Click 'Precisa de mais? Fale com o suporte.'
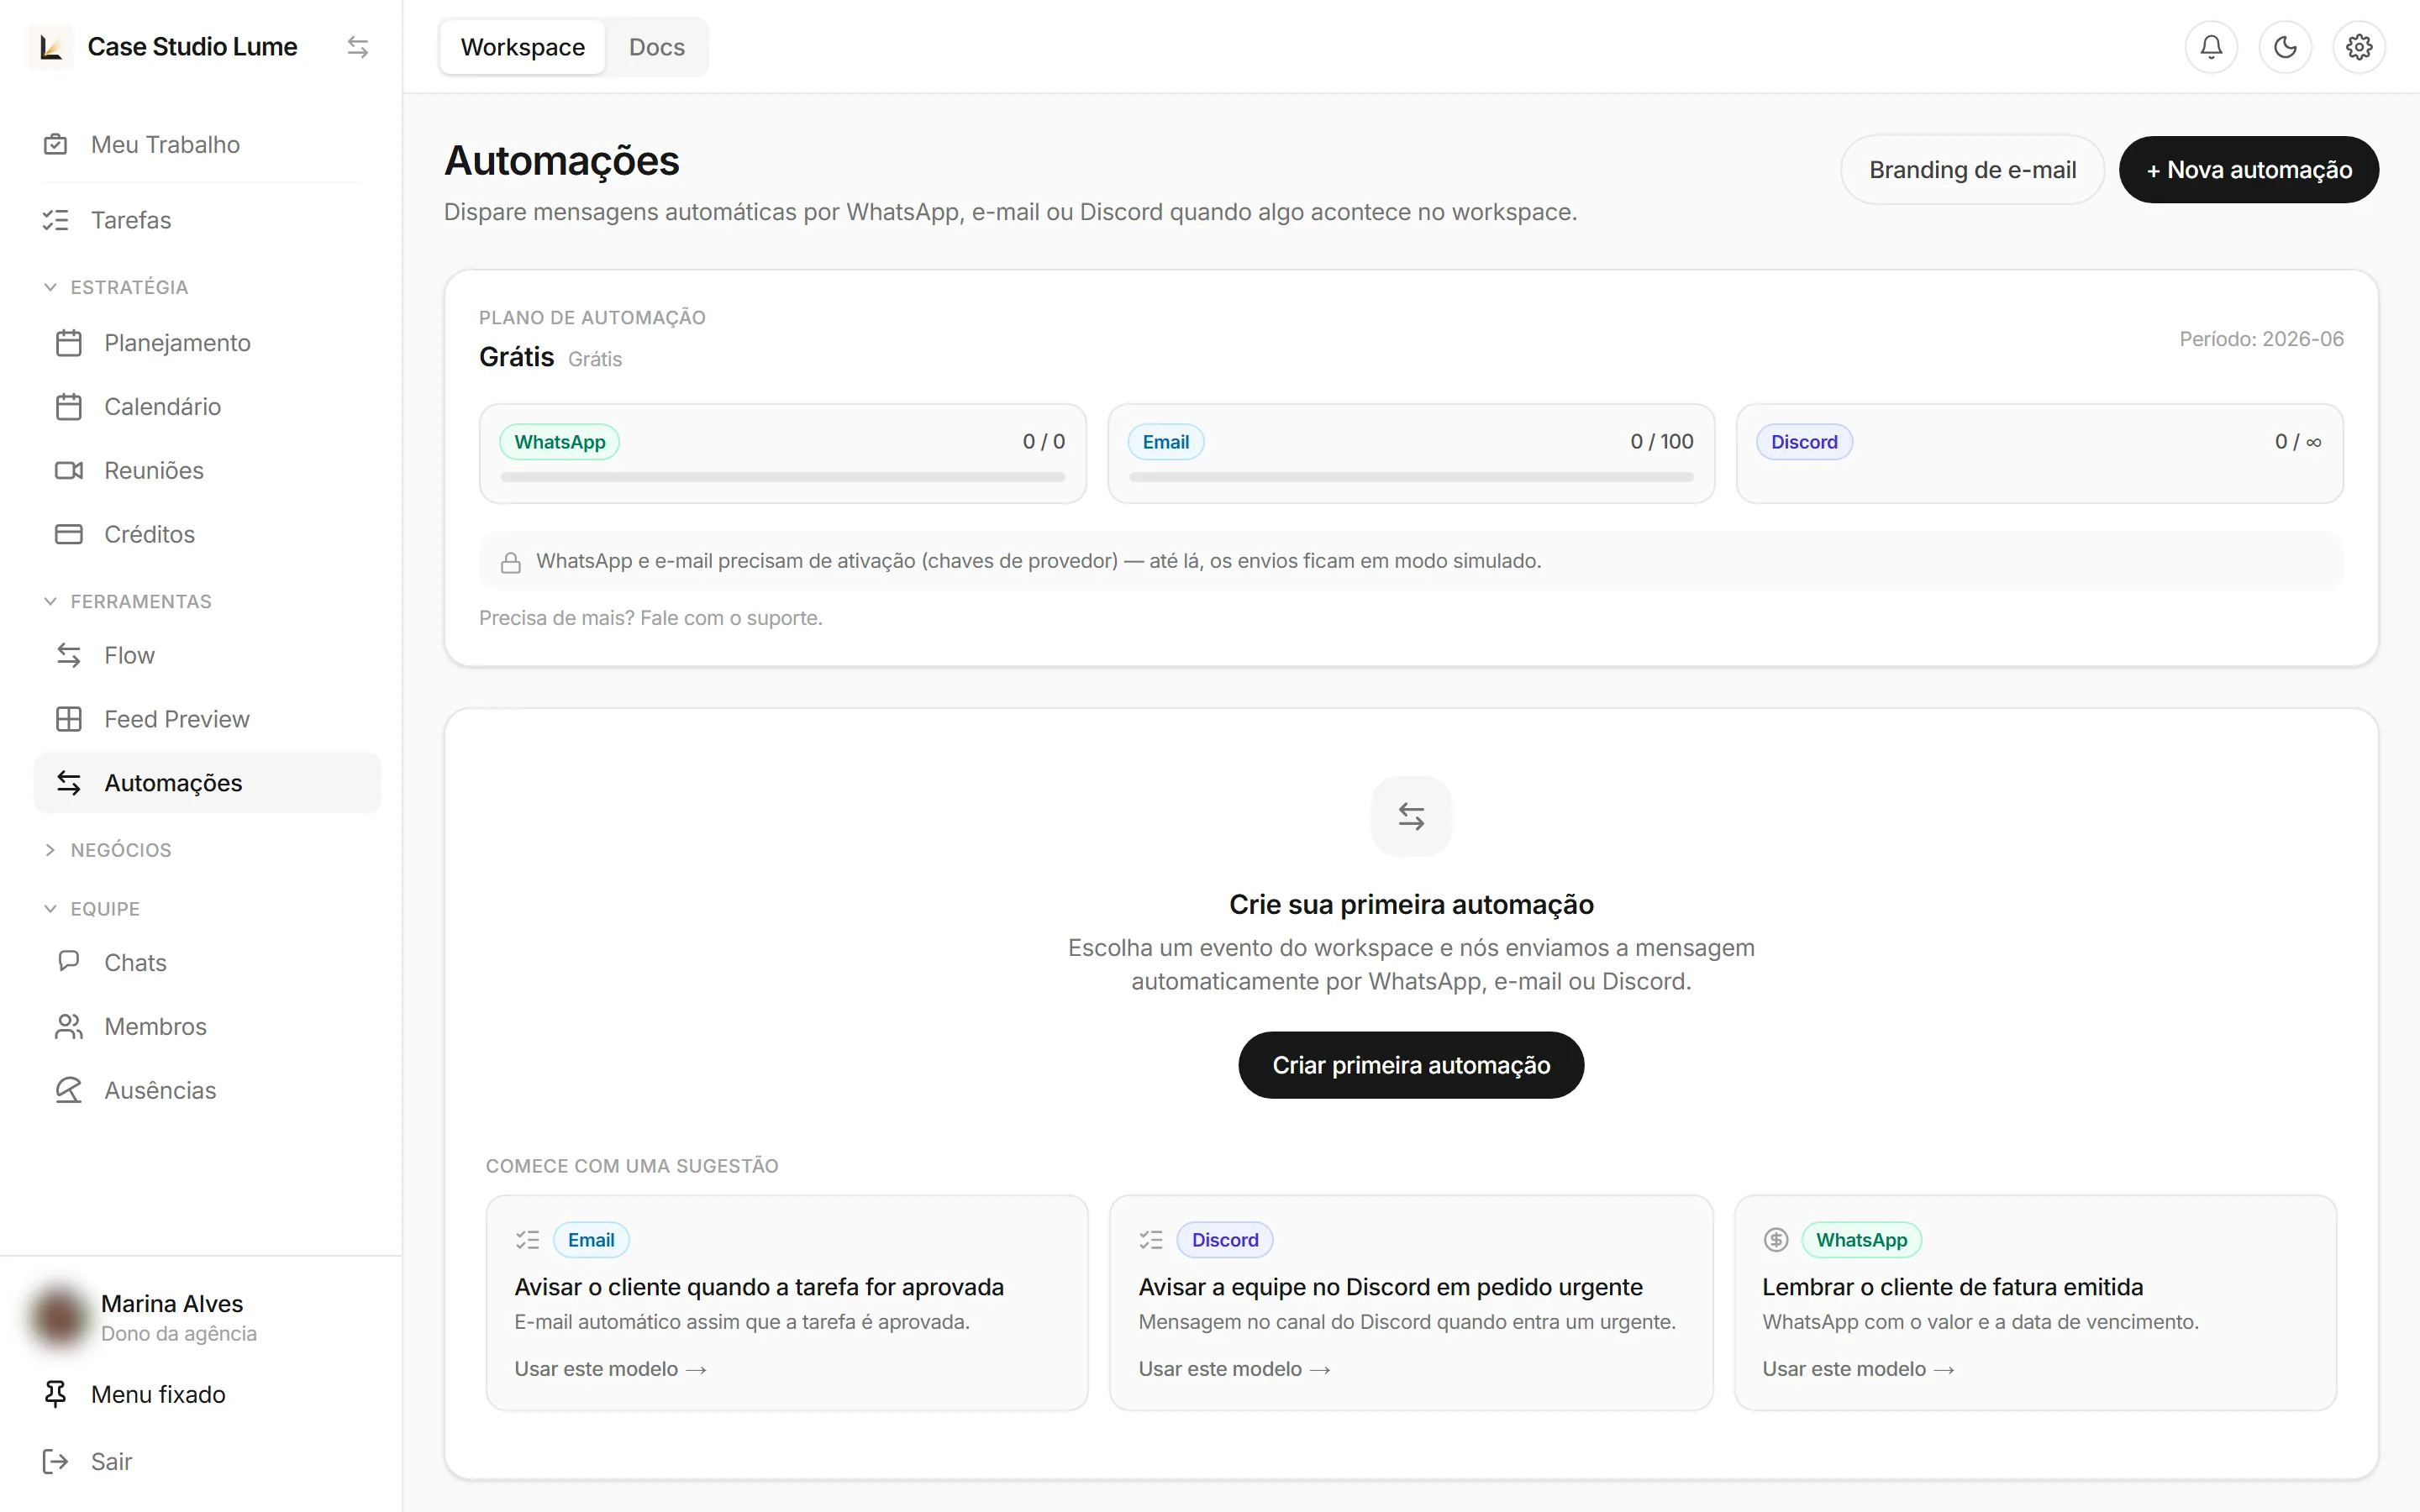 coord(650,619)
